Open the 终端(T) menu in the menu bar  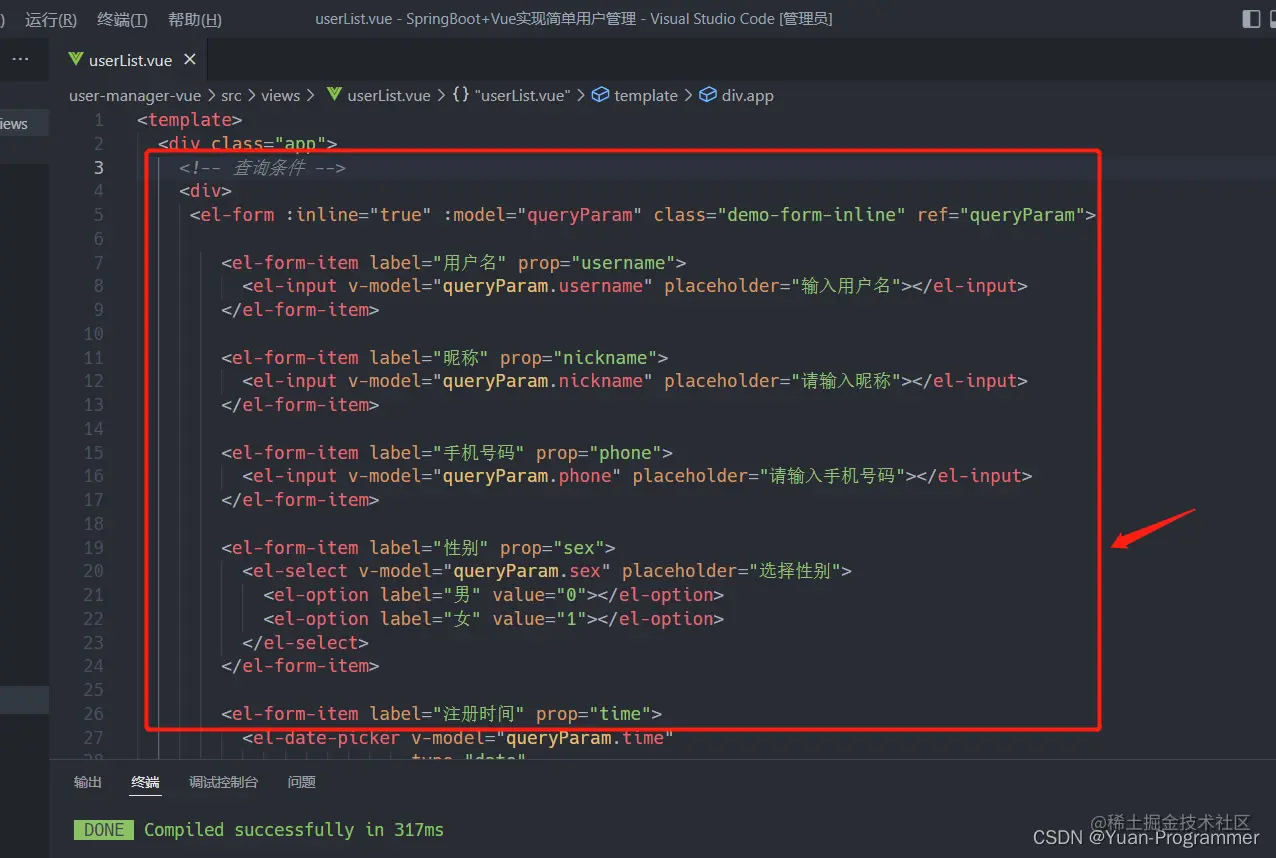[x=123, y=19]
